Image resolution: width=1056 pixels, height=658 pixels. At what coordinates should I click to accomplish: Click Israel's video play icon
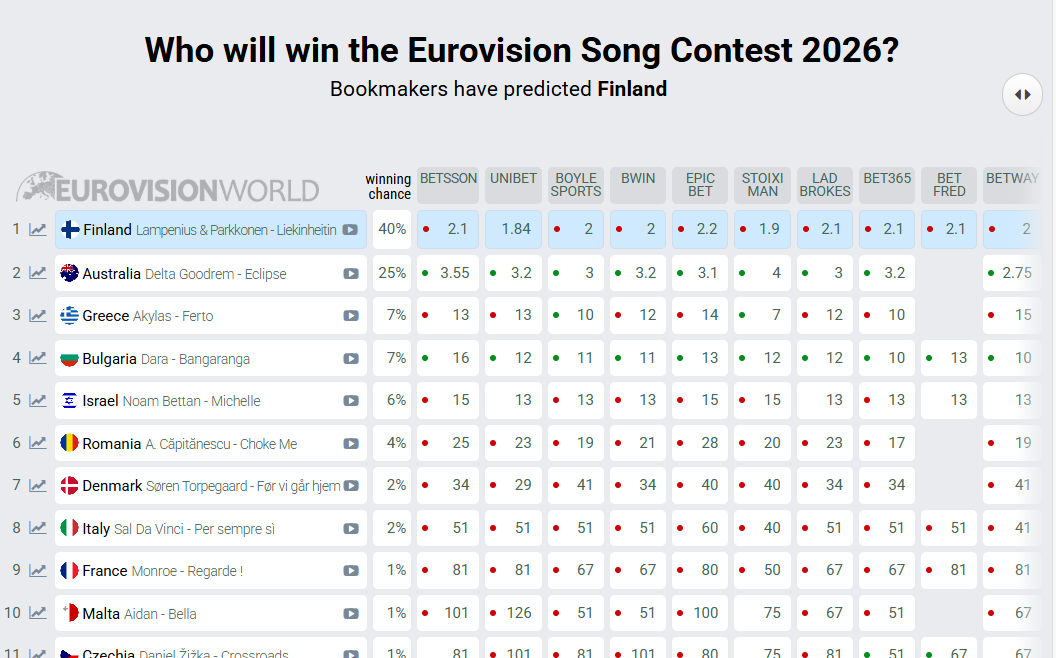351,401
